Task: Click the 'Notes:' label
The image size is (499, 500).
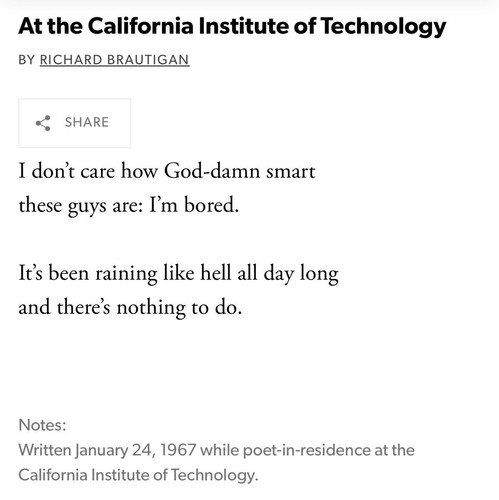Action: point(42,425)
